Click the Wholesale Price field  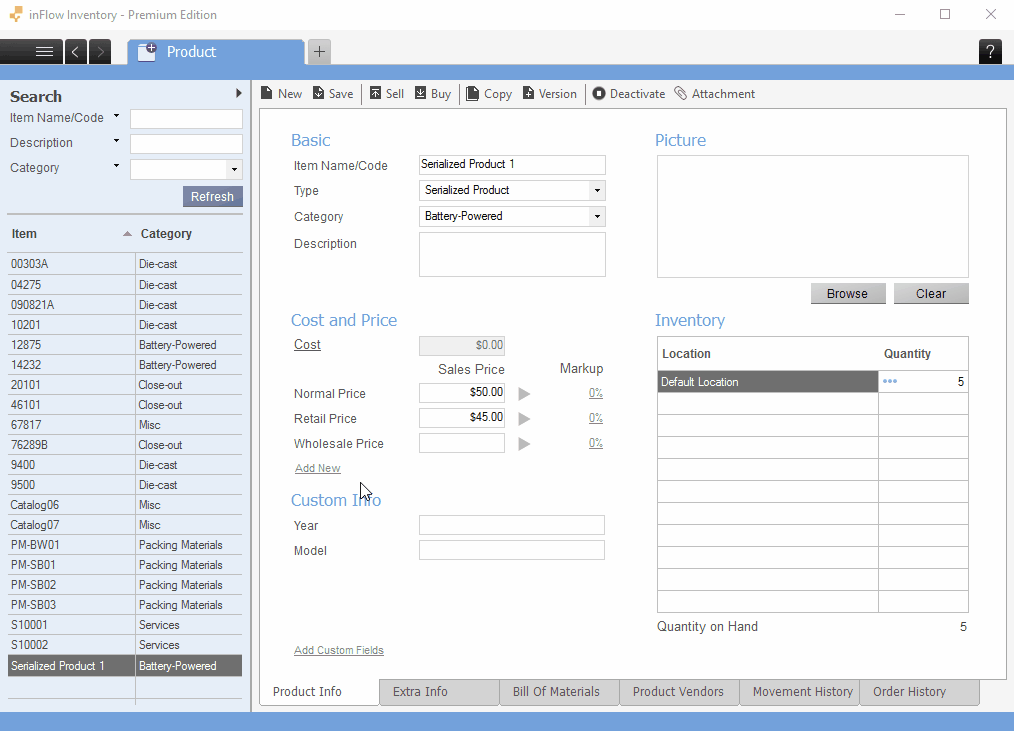tap(462, 442)
